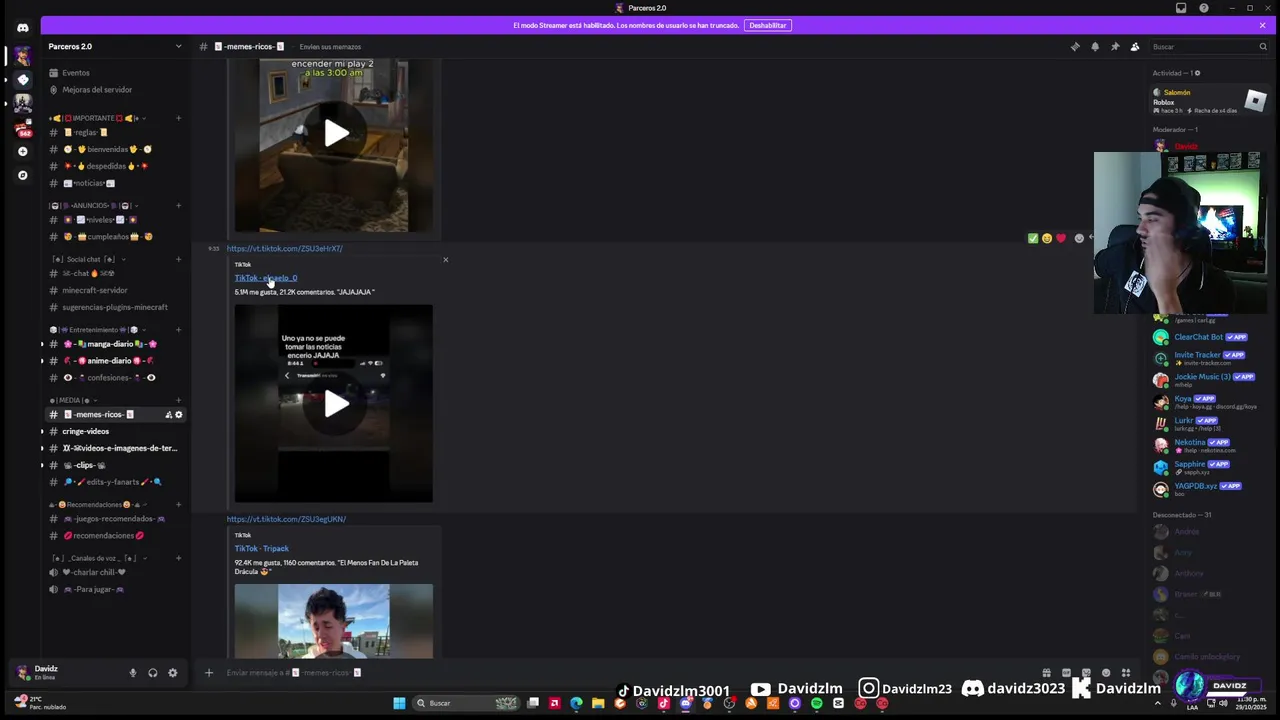This screenshot has width=1280, height=720.
Task: Open the vt.tiktok.com/ZSU3egUKN link
Action: pos(286,519)
